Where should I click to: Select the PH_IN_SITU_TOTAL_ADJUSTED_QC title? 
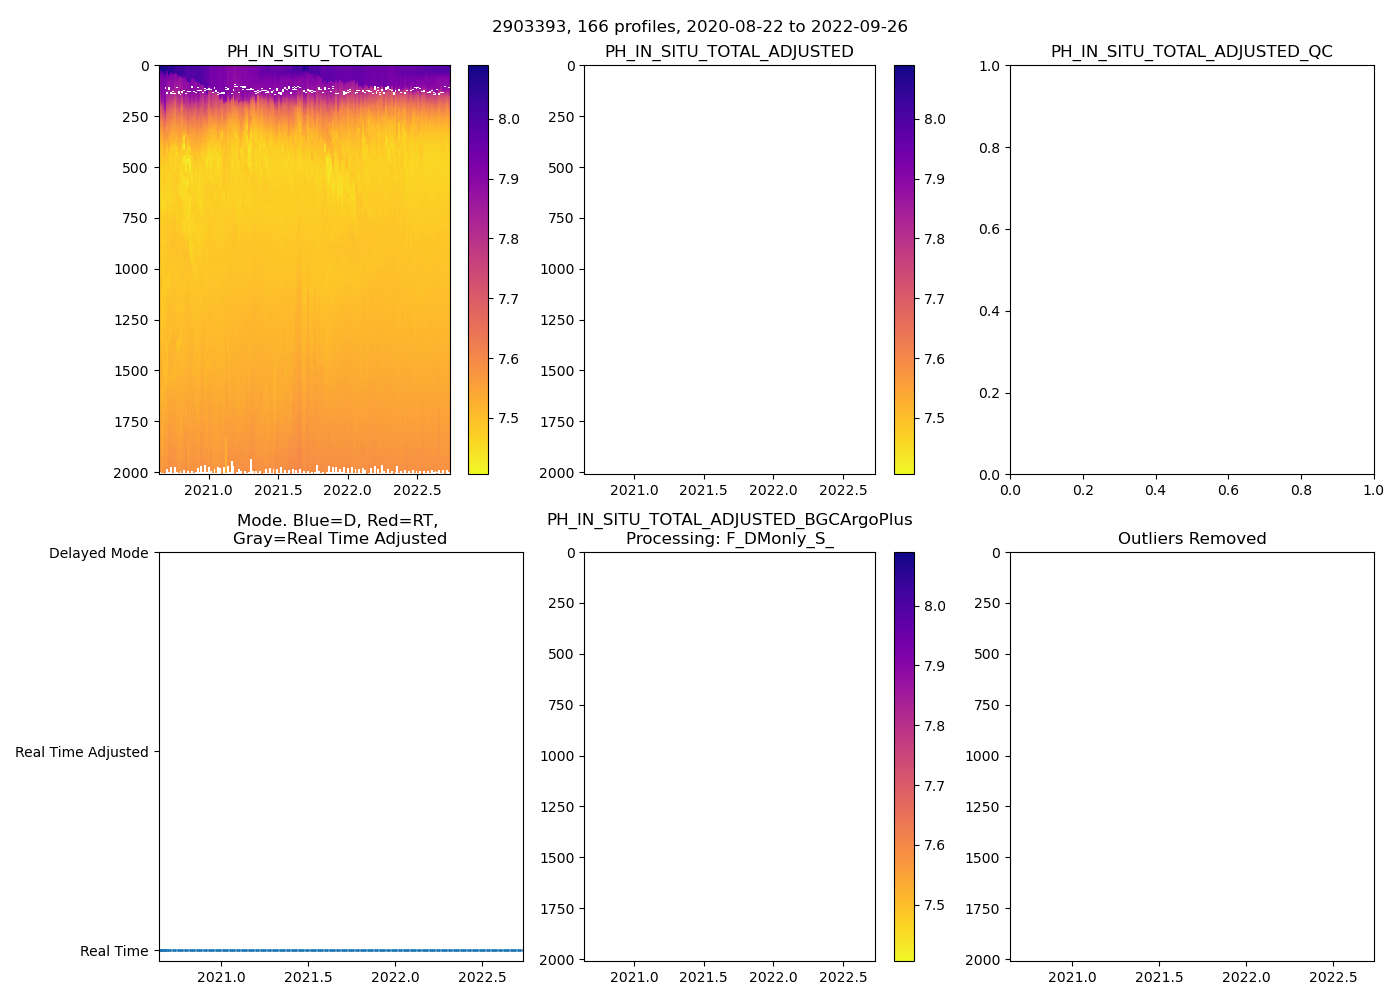coord(1191,52)
